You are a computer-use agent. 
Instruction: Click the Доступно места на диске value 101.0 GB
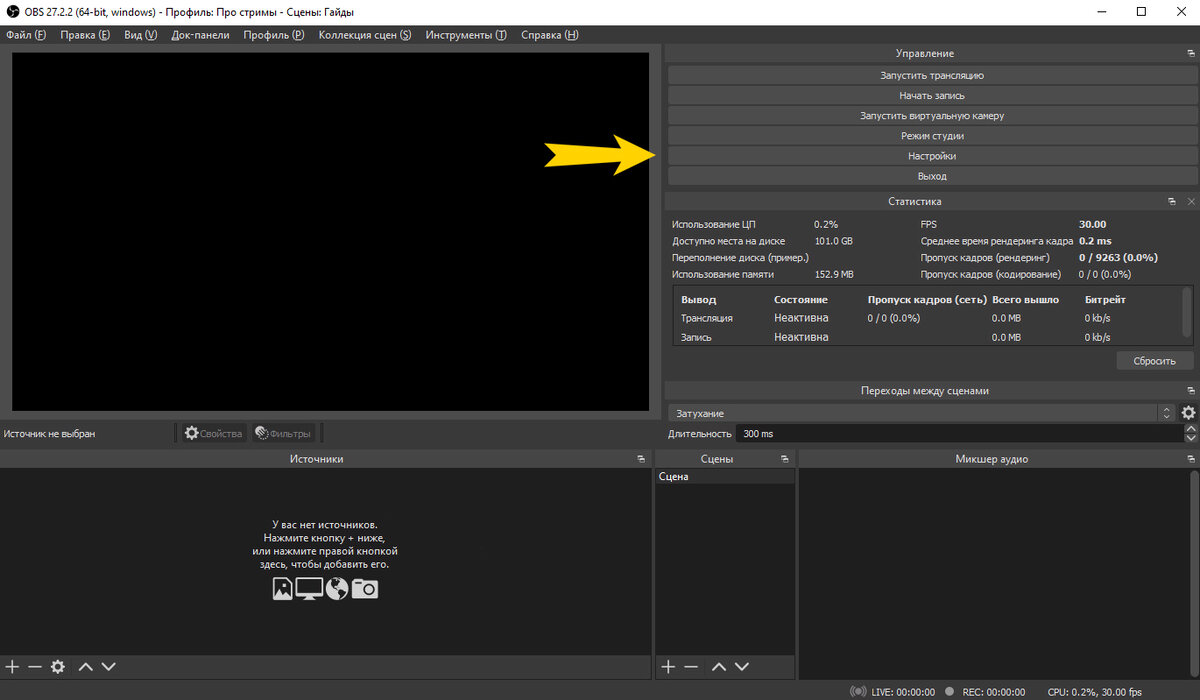pos(833,241)
